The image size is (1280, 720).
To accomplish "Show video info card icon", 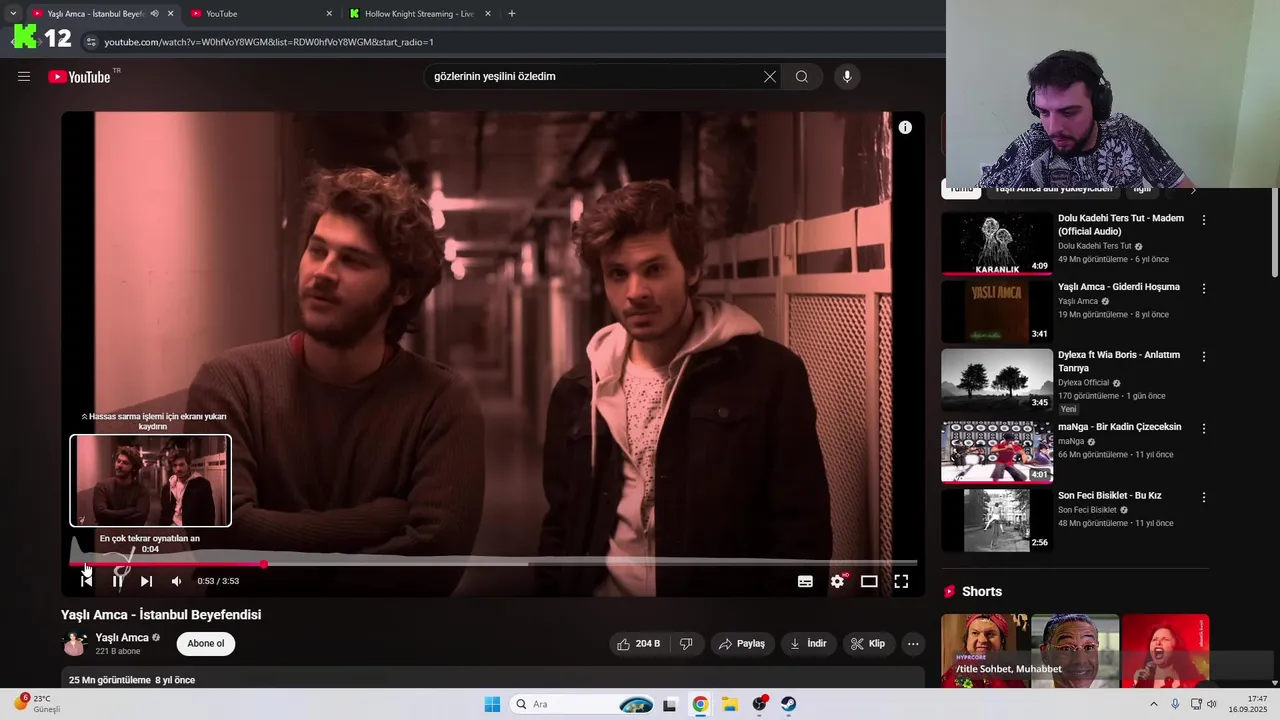I will point(905,127).
